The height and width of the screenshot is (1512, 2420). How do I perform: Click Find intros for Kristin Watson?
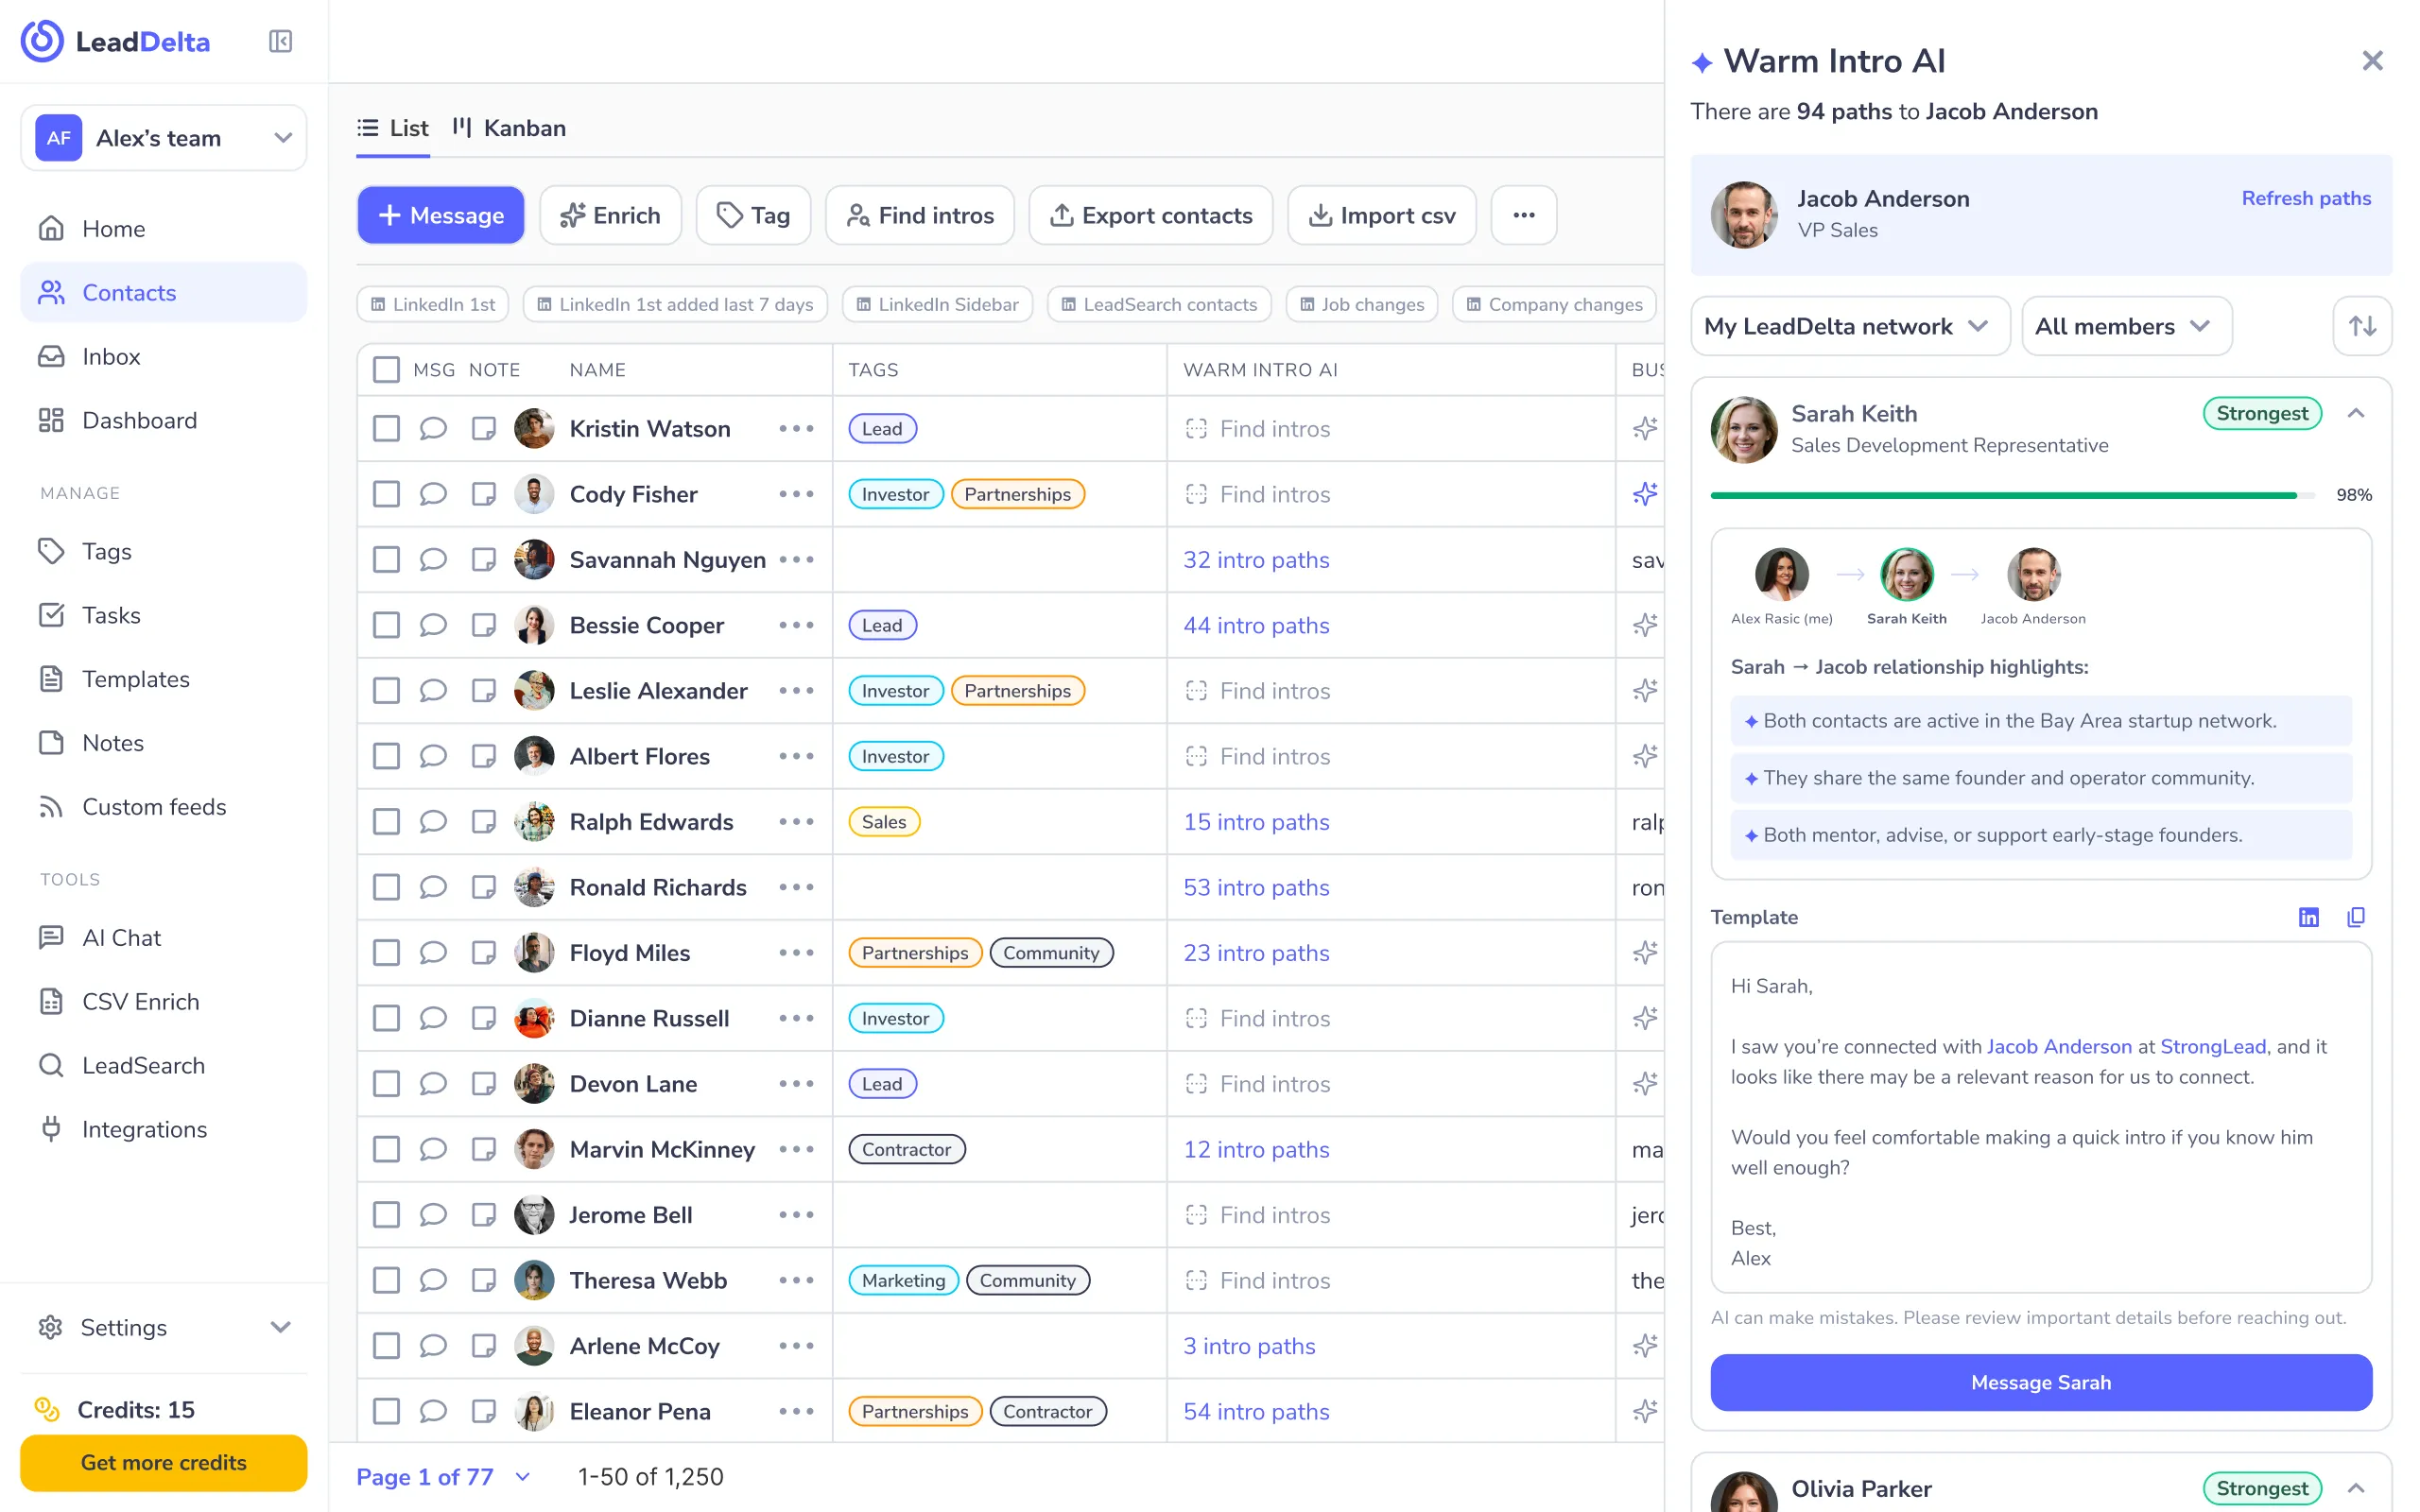(x=1258, y=429)
